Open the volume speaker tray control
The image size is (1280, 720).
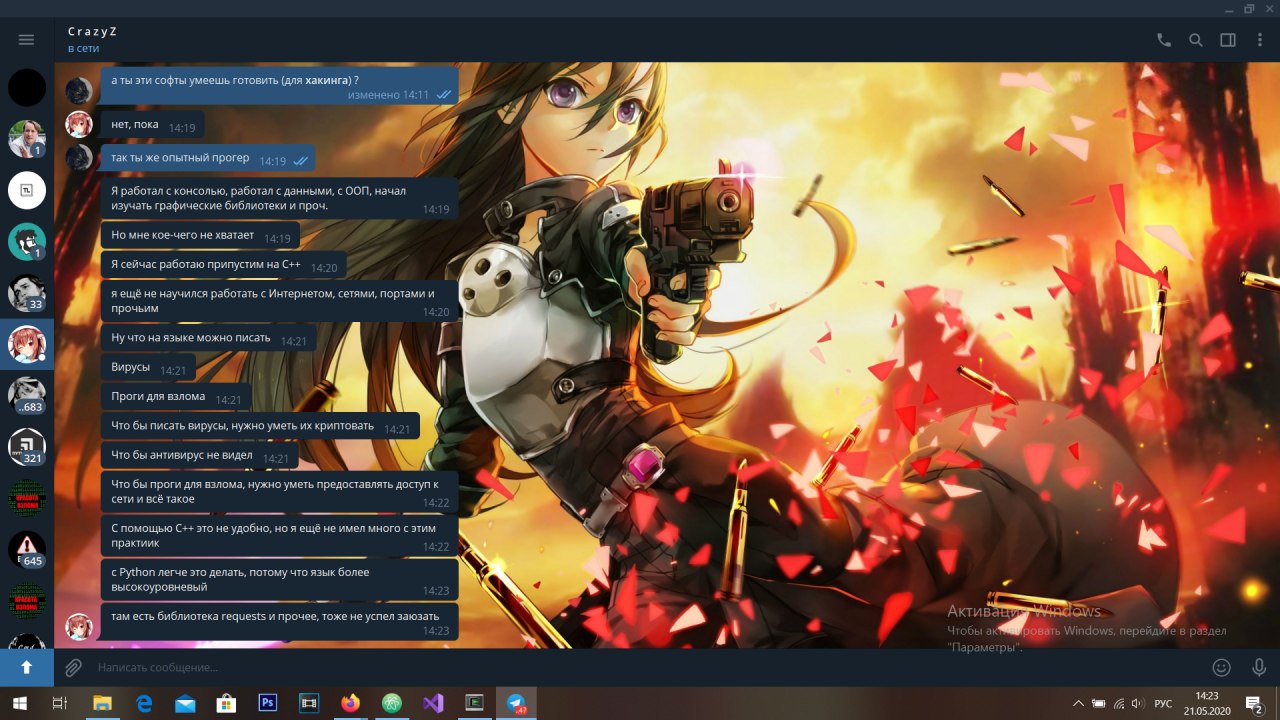(1139, 703)
